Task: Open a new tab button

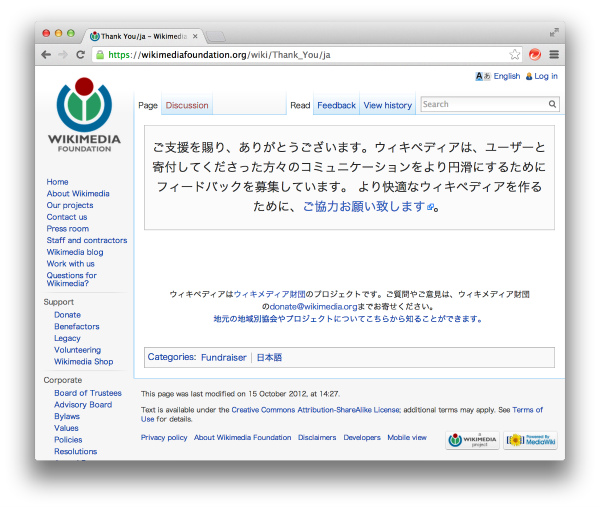Action: (x=216, y=37)
